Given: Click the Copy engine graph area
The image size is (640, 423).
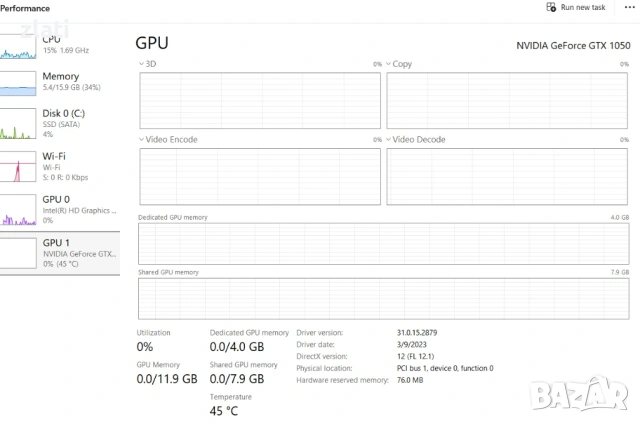Looking at the screenshot, I should tap(508, 100).
